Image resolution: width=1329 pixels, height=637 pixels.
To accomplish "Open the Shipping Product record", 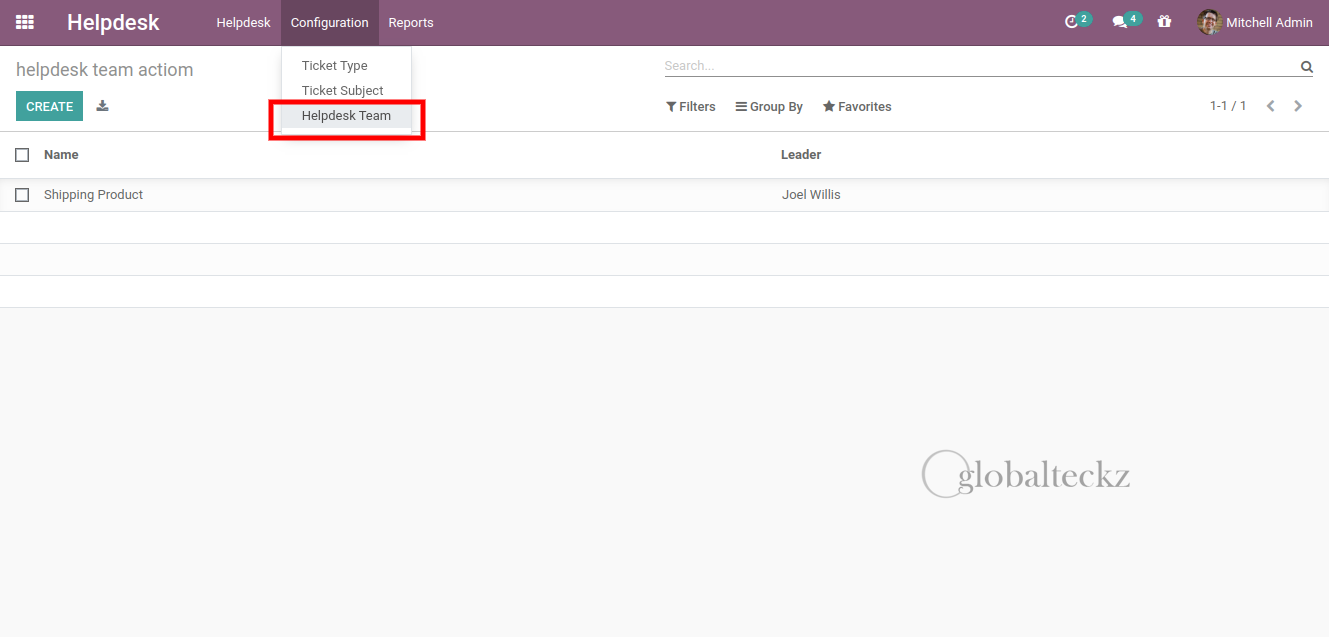I will pos(93,195).
